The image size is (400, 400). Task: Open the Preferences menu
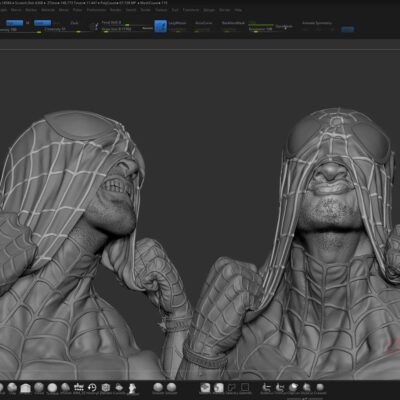point(96,10)
